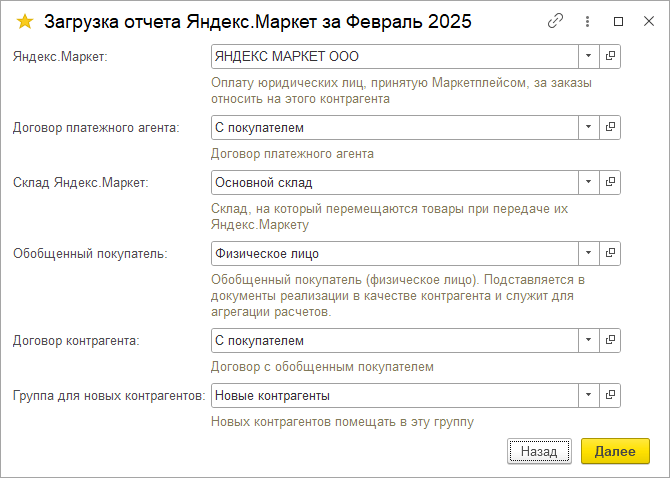Viewport: 670px width, 478px height.
Task: Open the Яндекс.Маркет contractor record via open icon
Action: point(611,57)
